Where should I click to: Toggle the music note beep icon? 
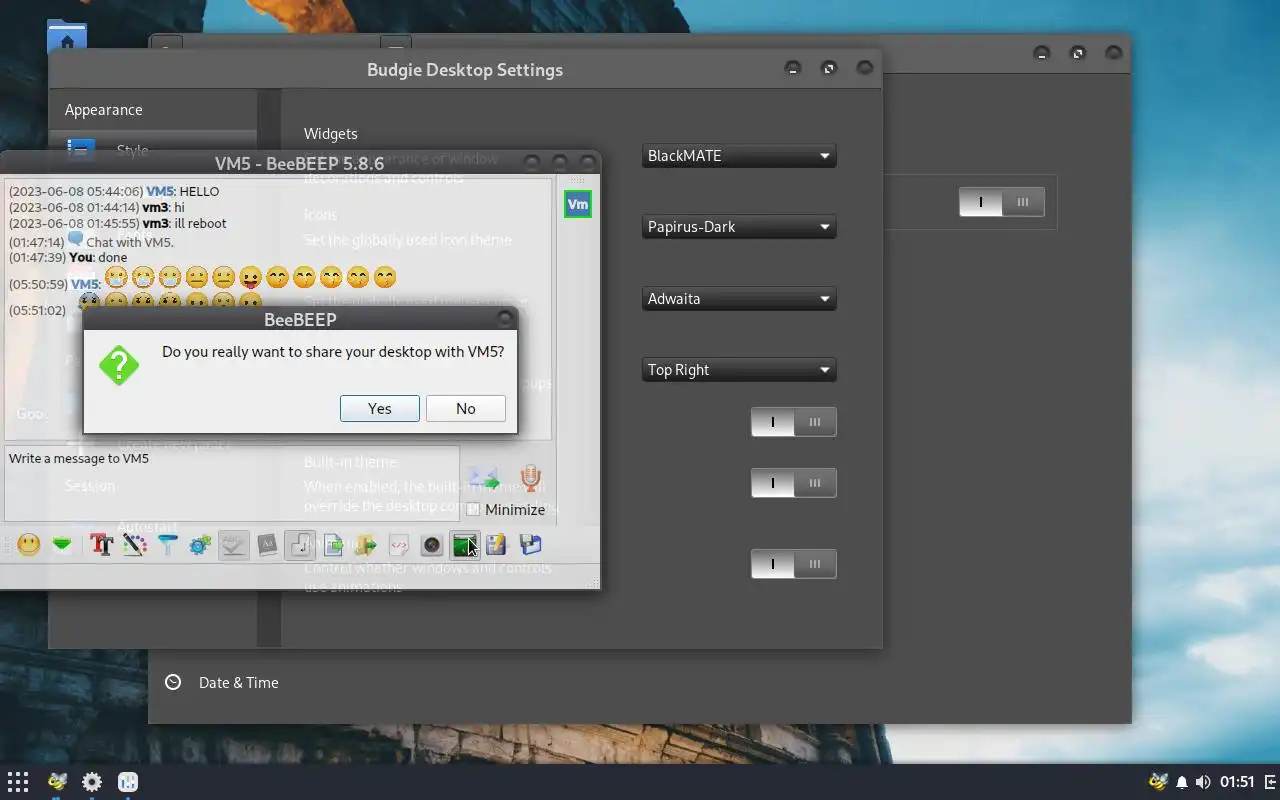click(300, 545)
